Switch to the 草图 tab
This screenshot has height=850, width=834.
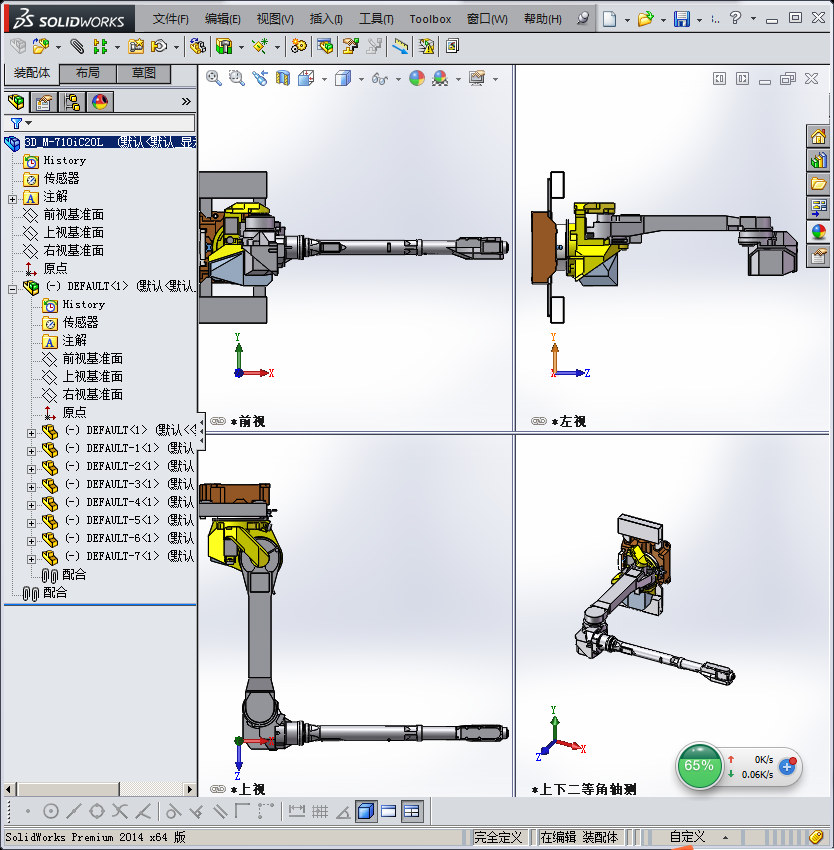[144, 73]
